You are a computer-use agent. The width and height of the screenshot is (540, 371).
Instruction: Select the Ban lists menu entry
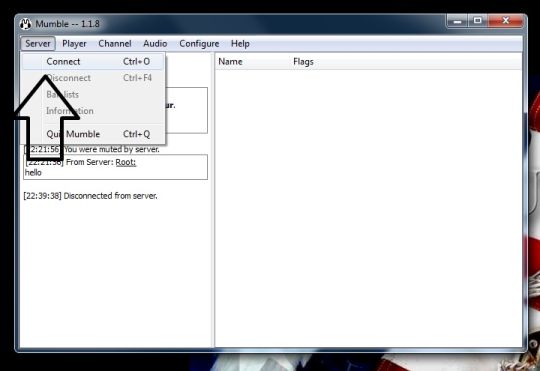(x=93, y=94)
